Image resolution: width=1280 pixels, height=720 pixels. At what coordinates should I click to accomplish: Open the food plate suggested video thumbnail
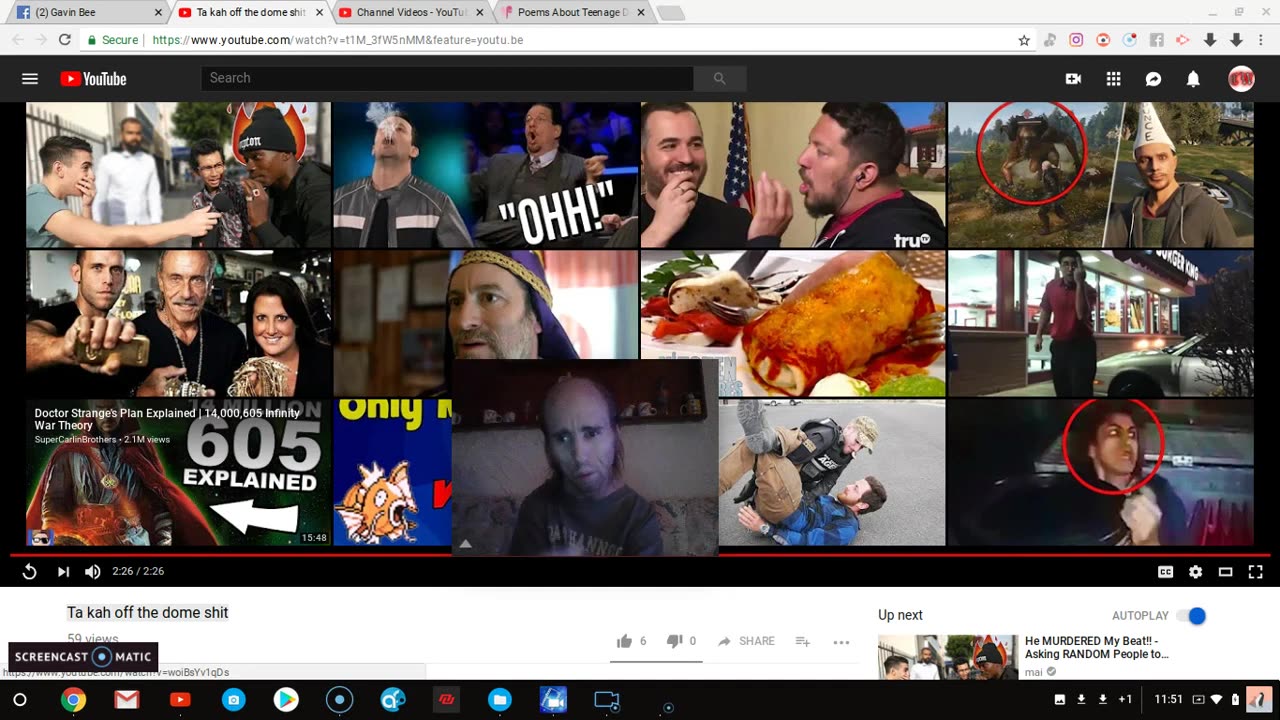point(792,323)
